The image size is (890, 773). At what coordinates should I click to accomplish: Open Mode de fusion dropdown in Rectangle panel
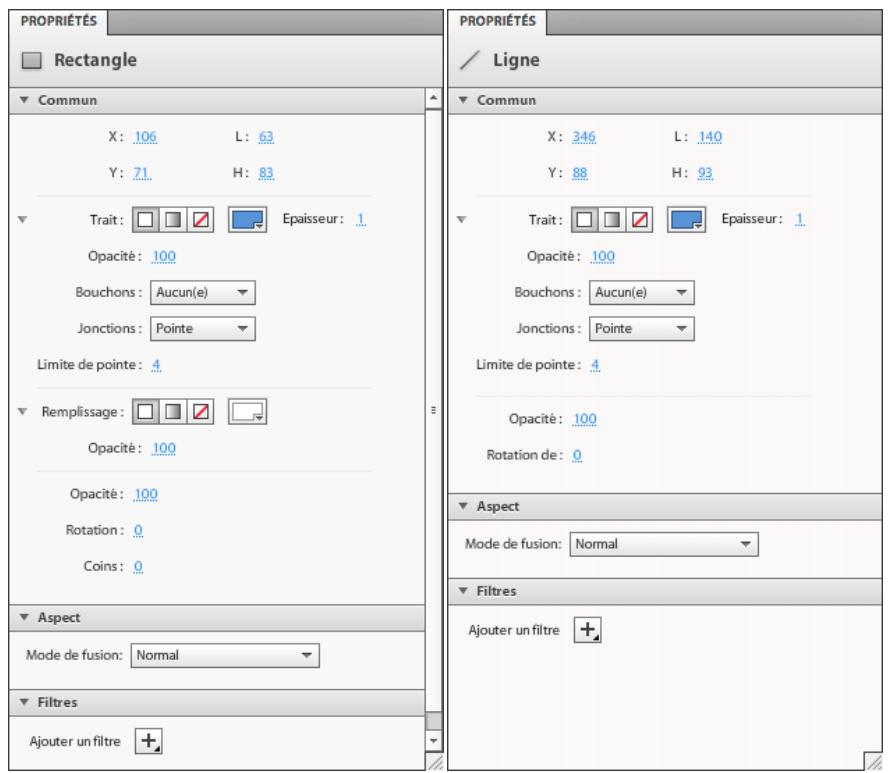225,656
